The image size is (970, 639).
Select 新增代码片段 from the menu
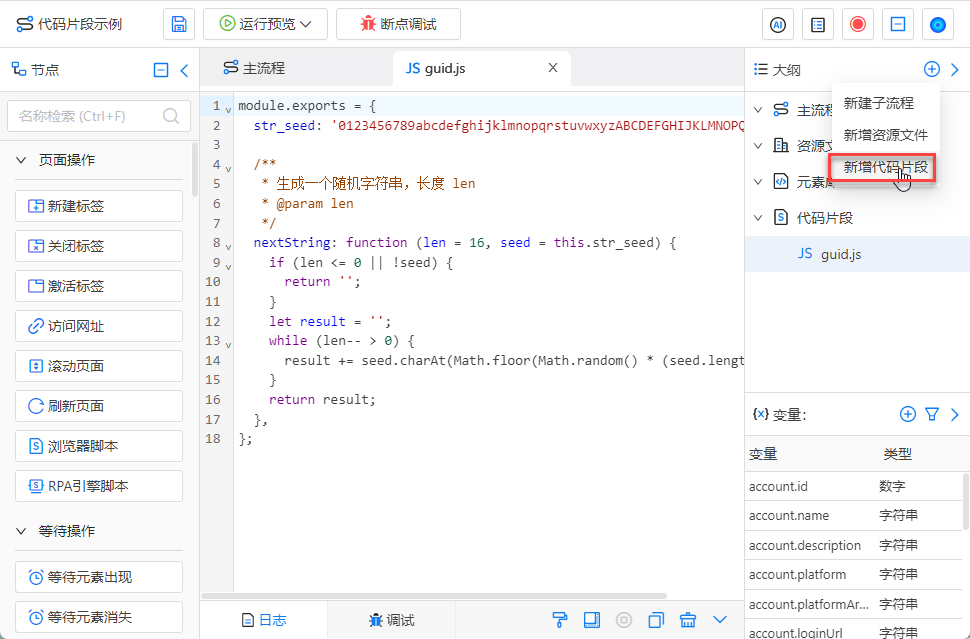tap(885, 167)
